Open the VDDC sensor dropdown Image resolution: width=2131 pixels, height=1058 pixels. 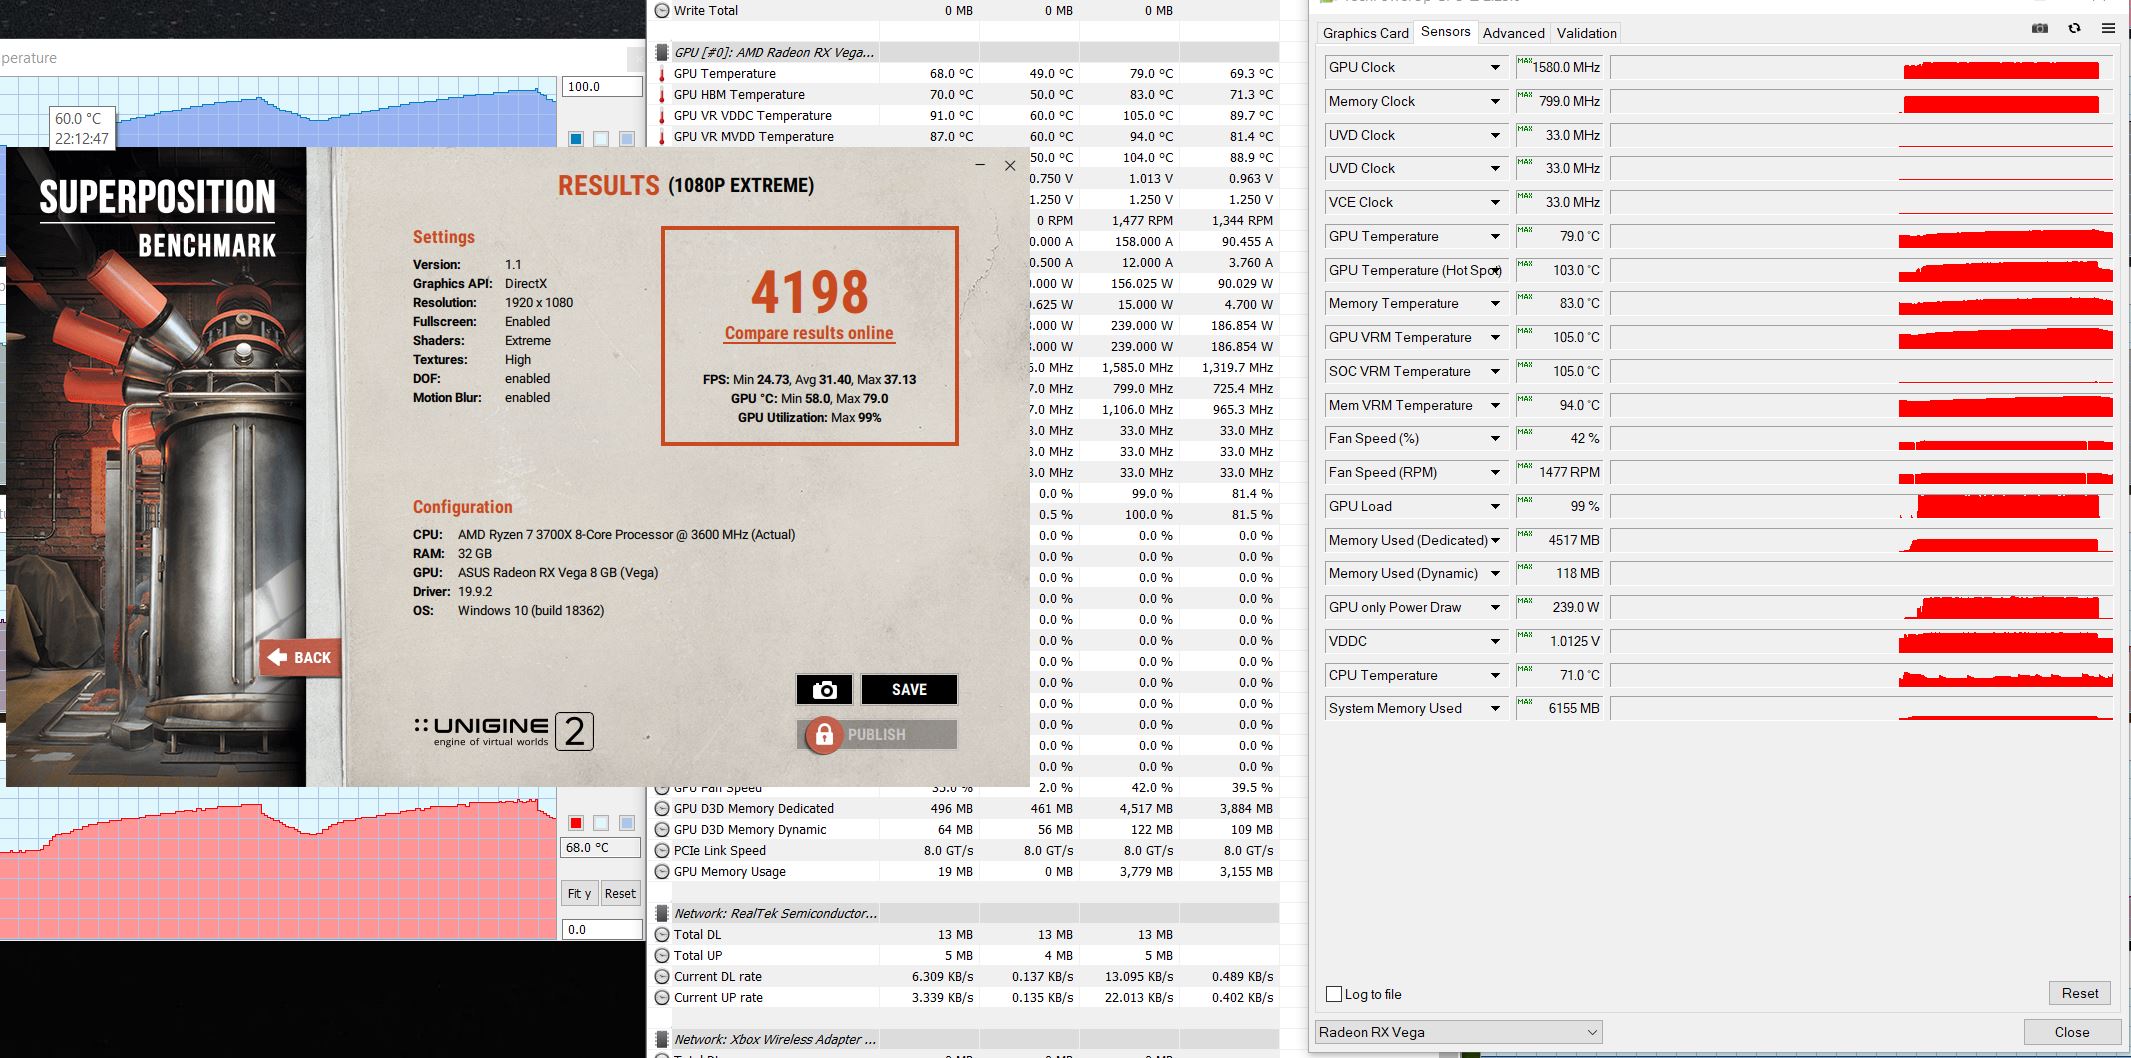tap(1495, 642)
